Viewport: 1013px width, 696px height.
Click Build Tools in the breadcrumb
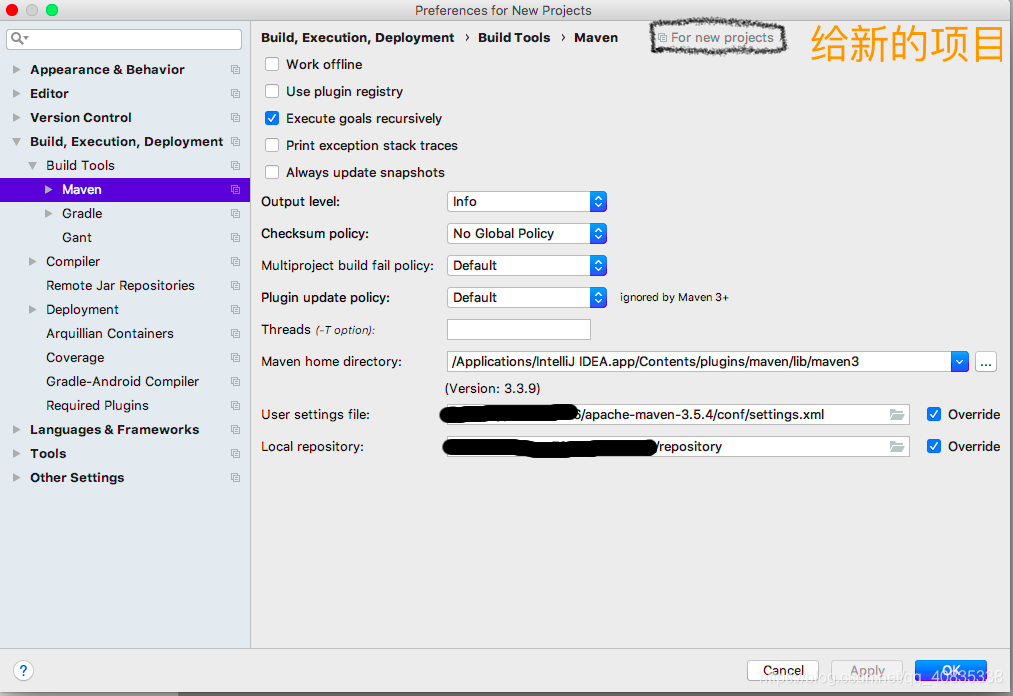coord(514,37)
